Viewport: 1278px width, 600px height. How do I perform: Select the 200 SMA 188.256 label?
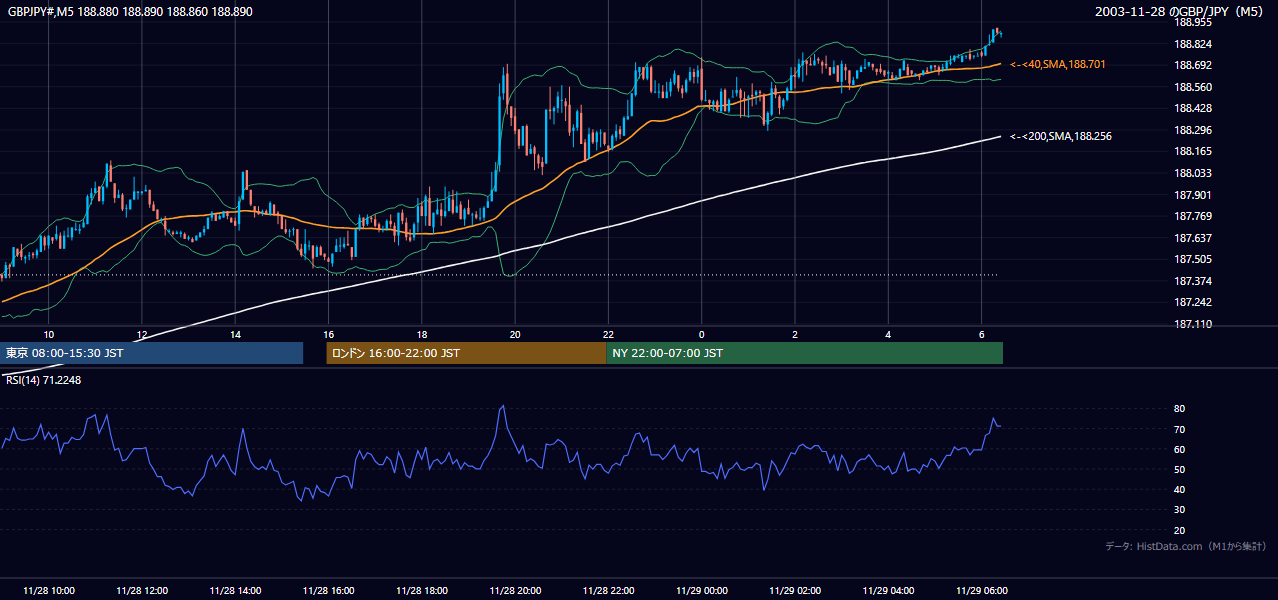1061,136
